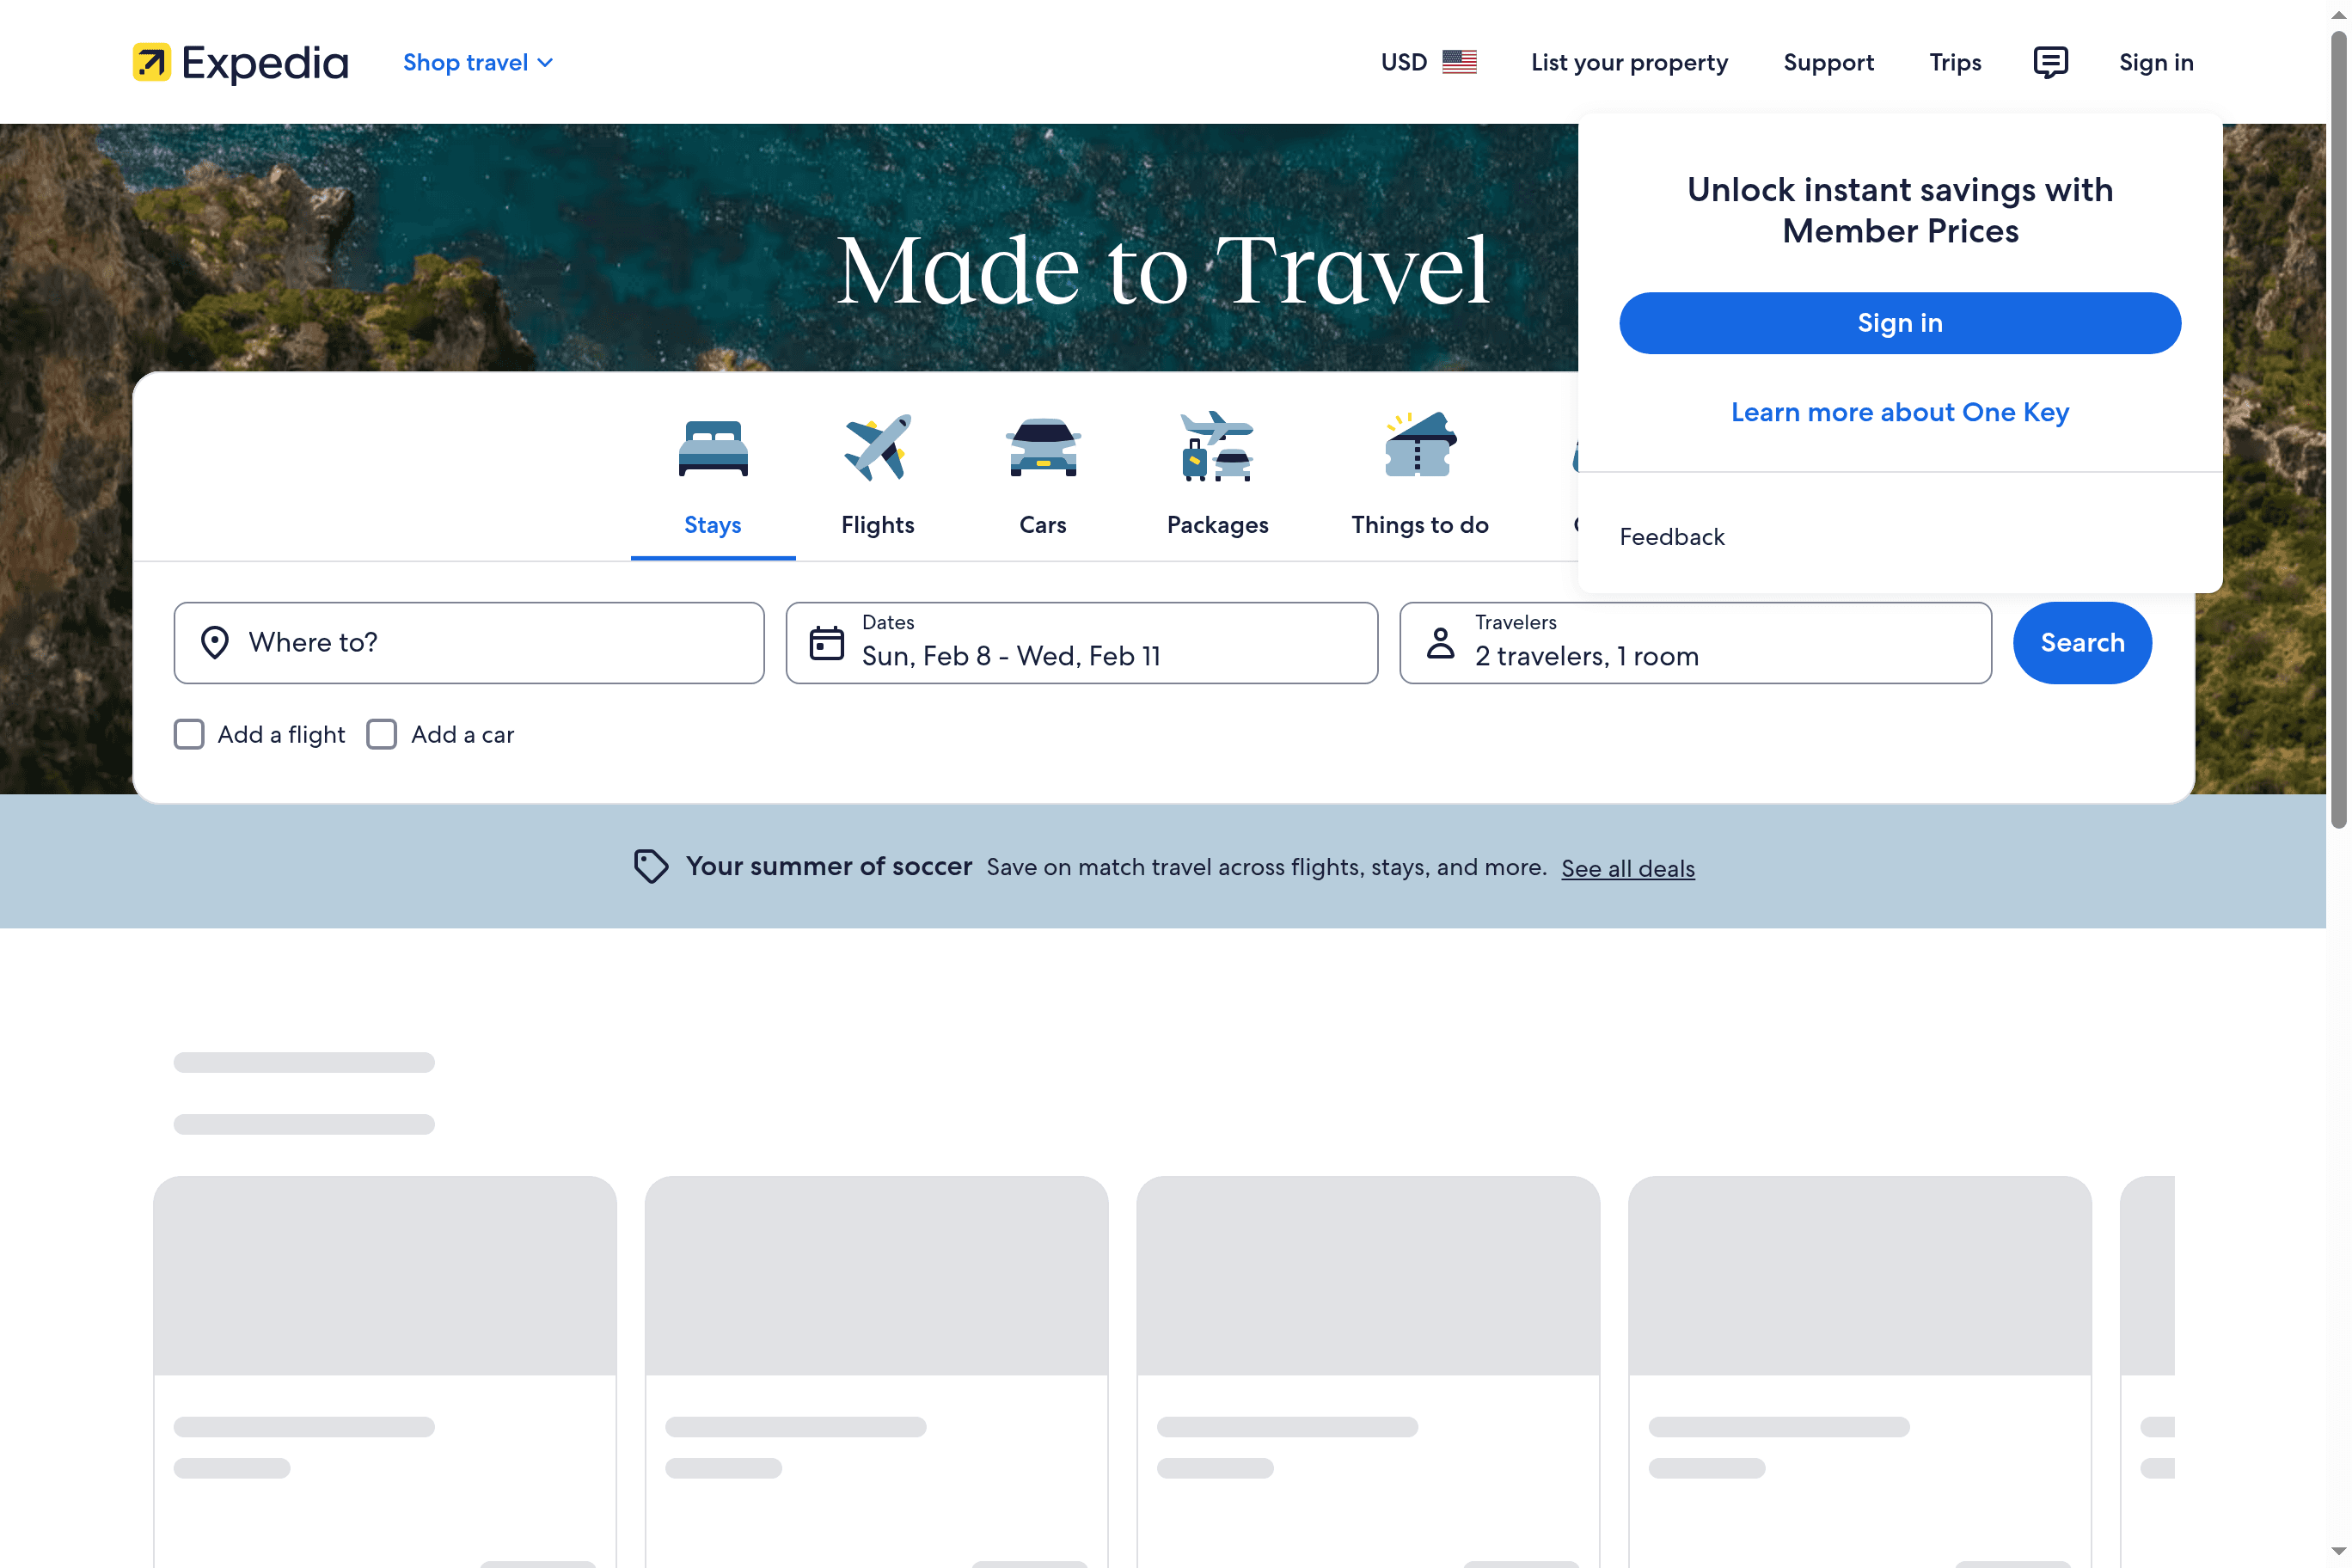Click the Where to input field
The width and height of the screenshot is (2352, 1568).
[x=470, y=643]
